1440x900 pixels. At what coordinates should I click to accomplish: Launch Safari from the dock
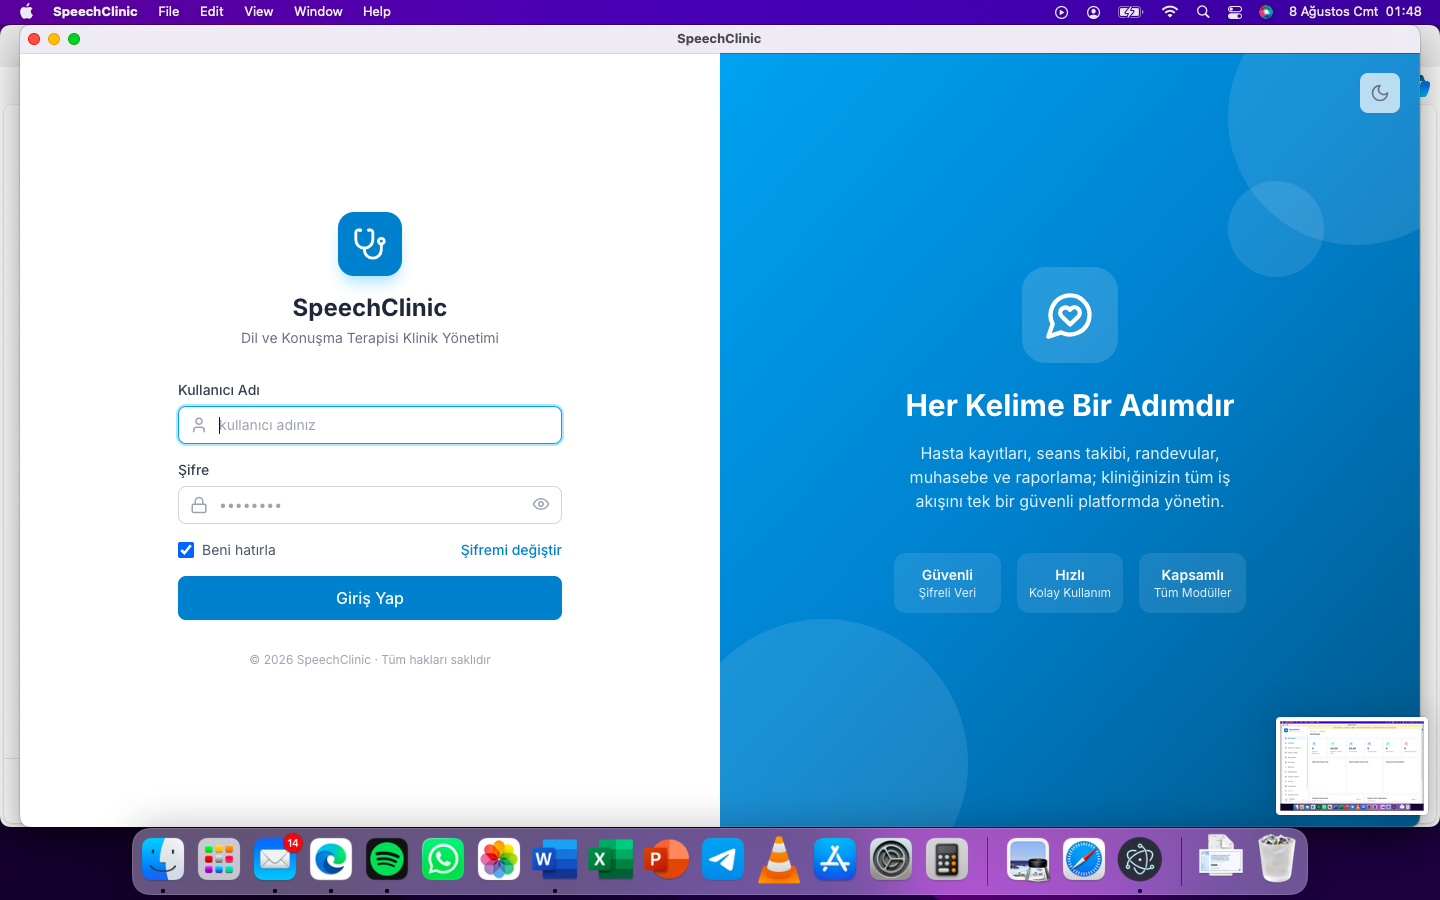(1084, 859)
